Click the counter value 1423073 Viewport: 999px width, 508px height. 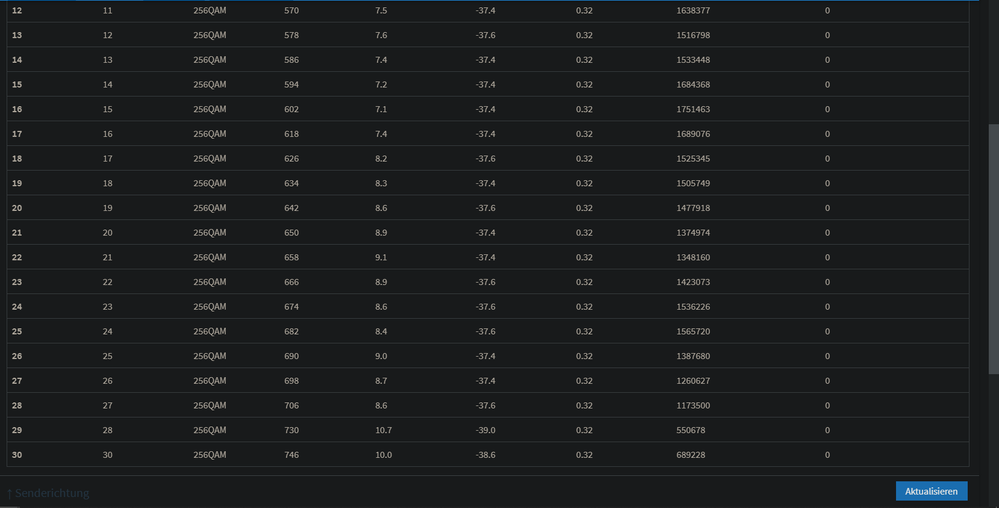coord(693,282)
